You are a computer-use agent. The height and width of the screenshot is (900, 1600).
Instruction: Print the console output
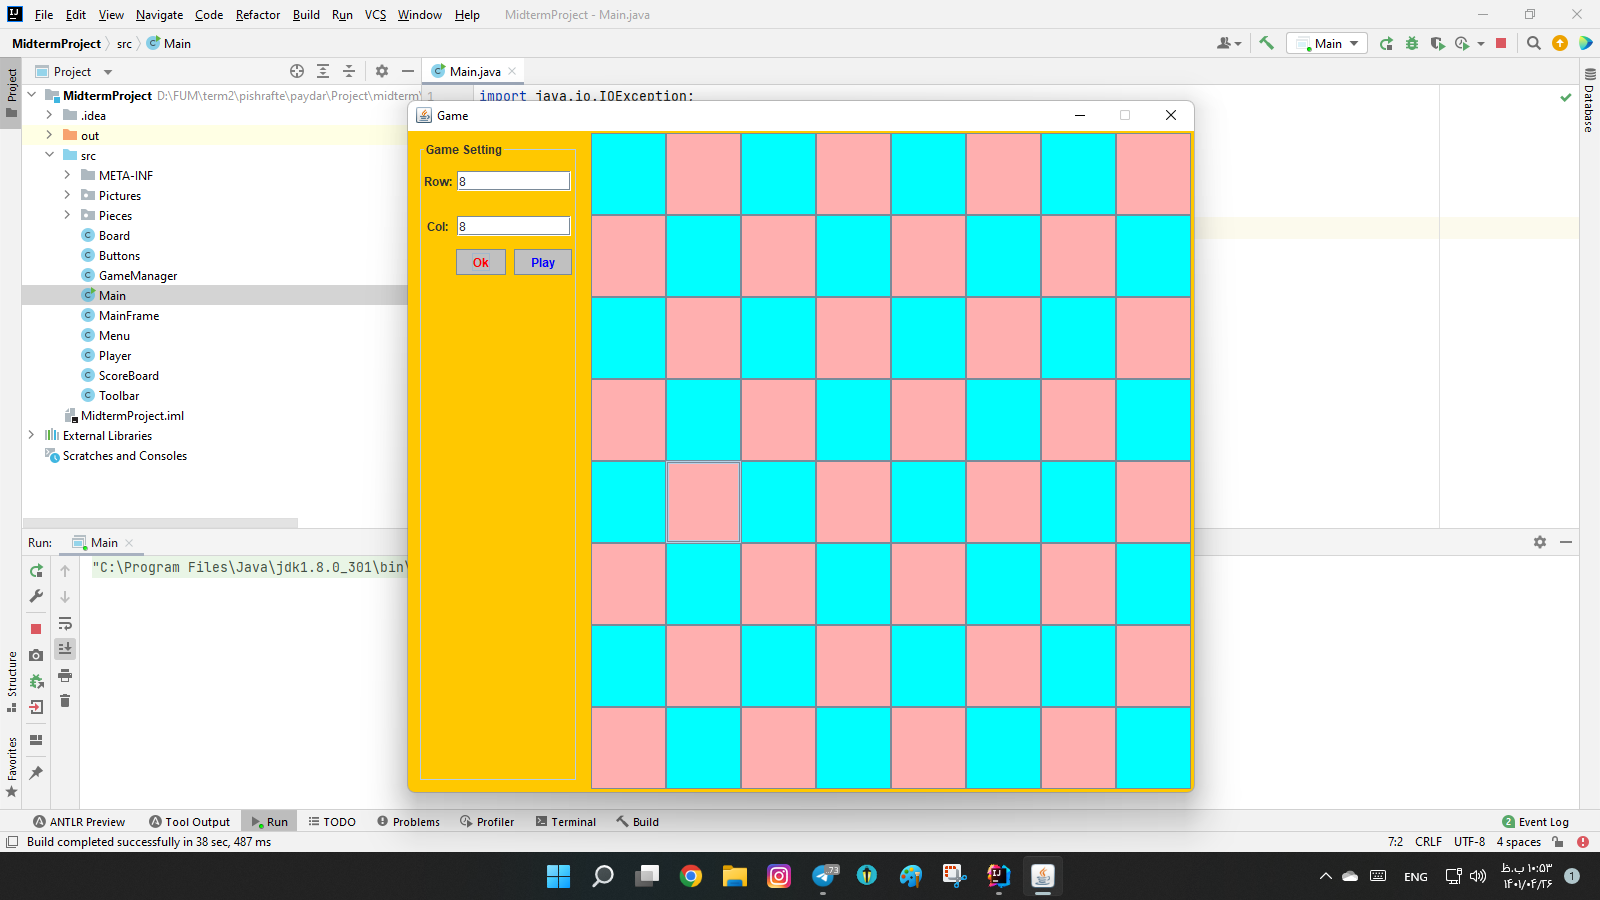coord(65,675)
